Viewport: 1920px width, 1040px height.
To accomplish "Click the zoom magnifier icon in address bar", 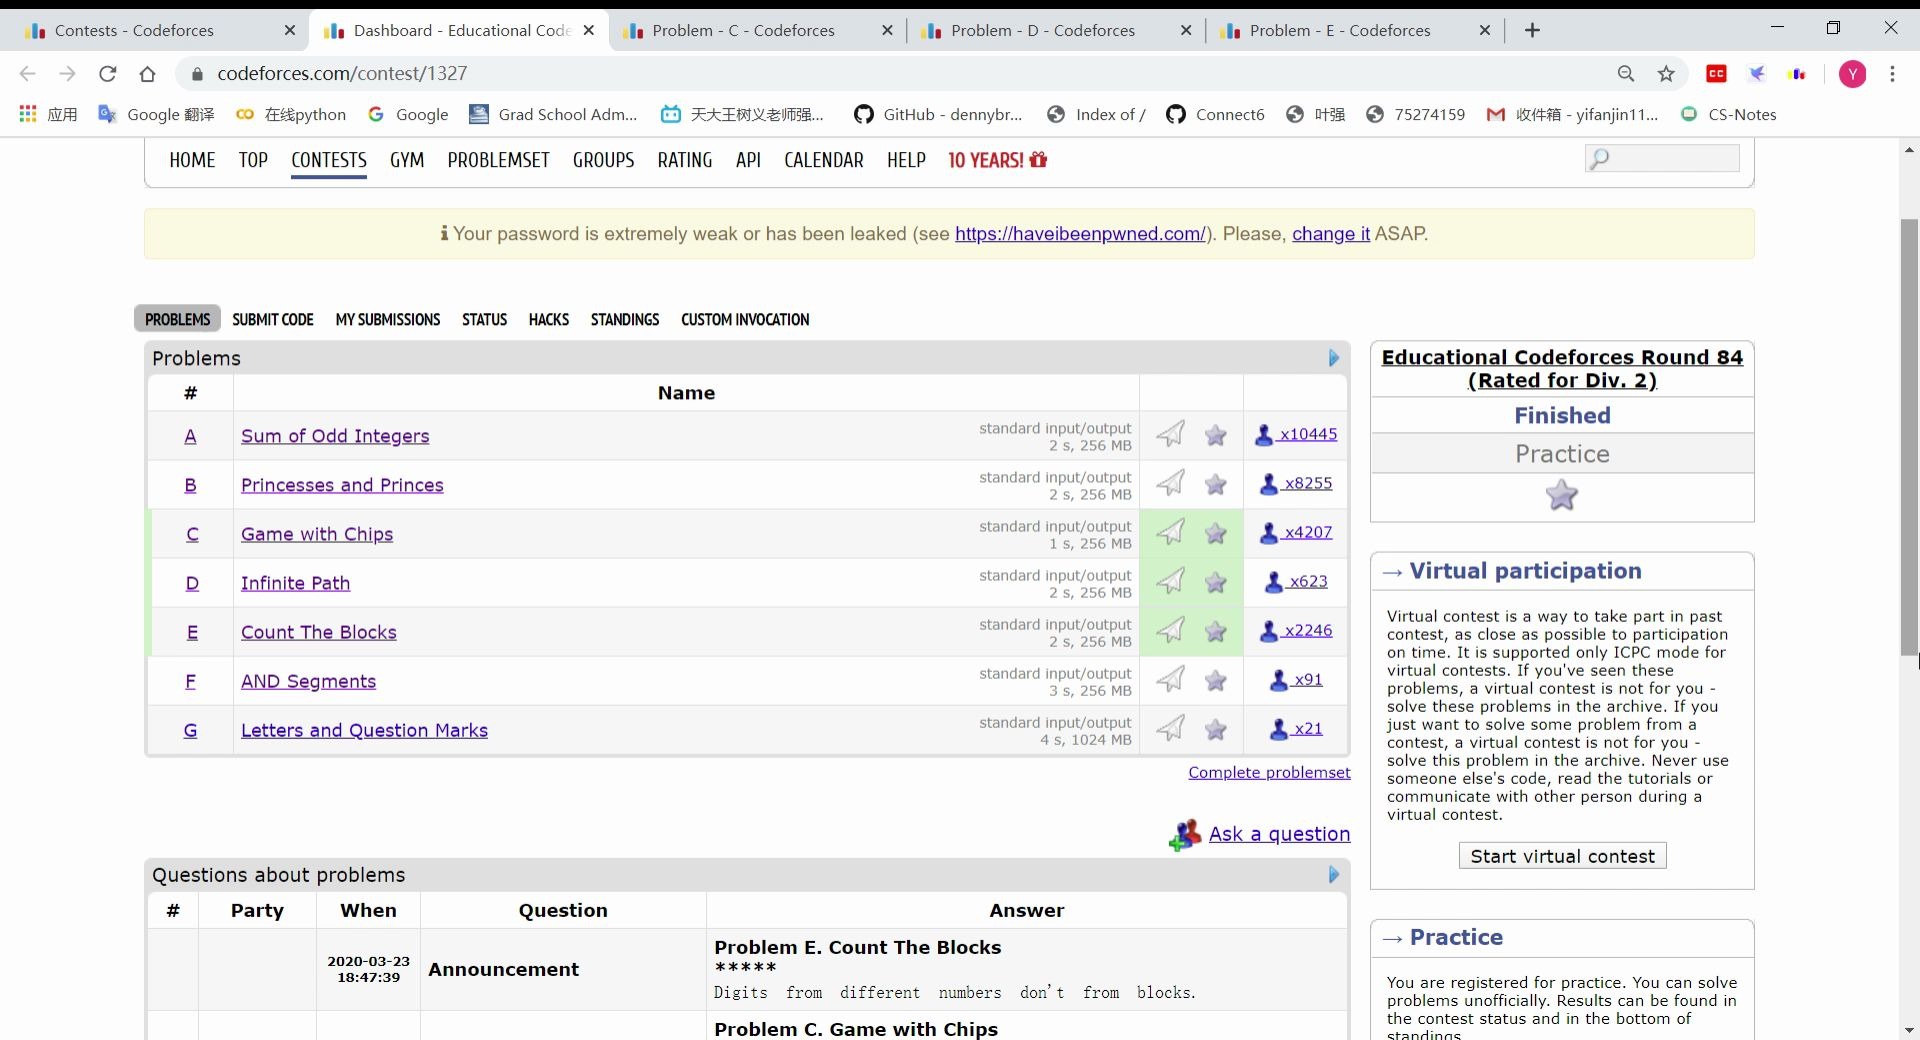I will [x=1626, y=73].
